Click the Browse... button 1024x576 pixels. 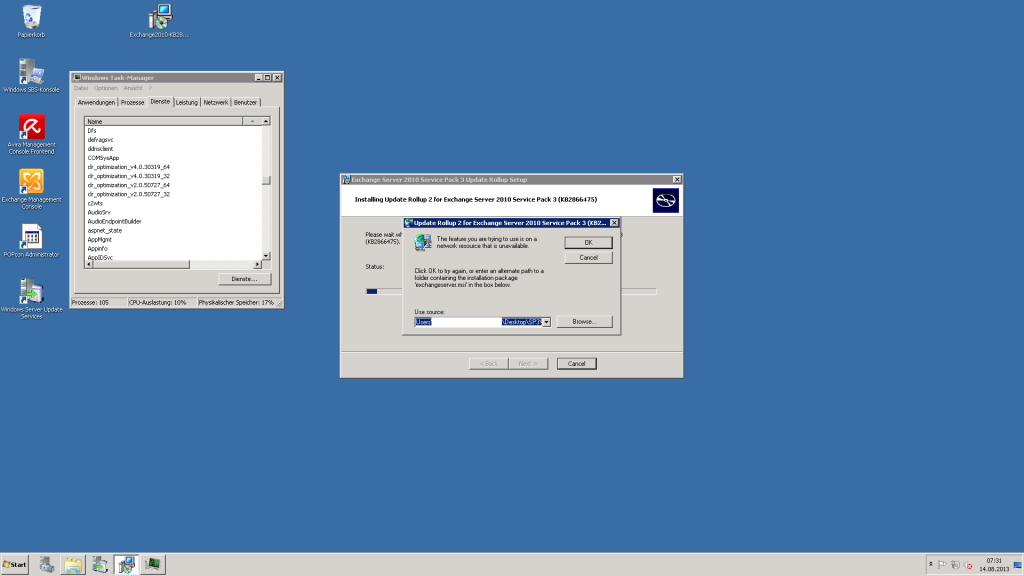click(584, 321)
